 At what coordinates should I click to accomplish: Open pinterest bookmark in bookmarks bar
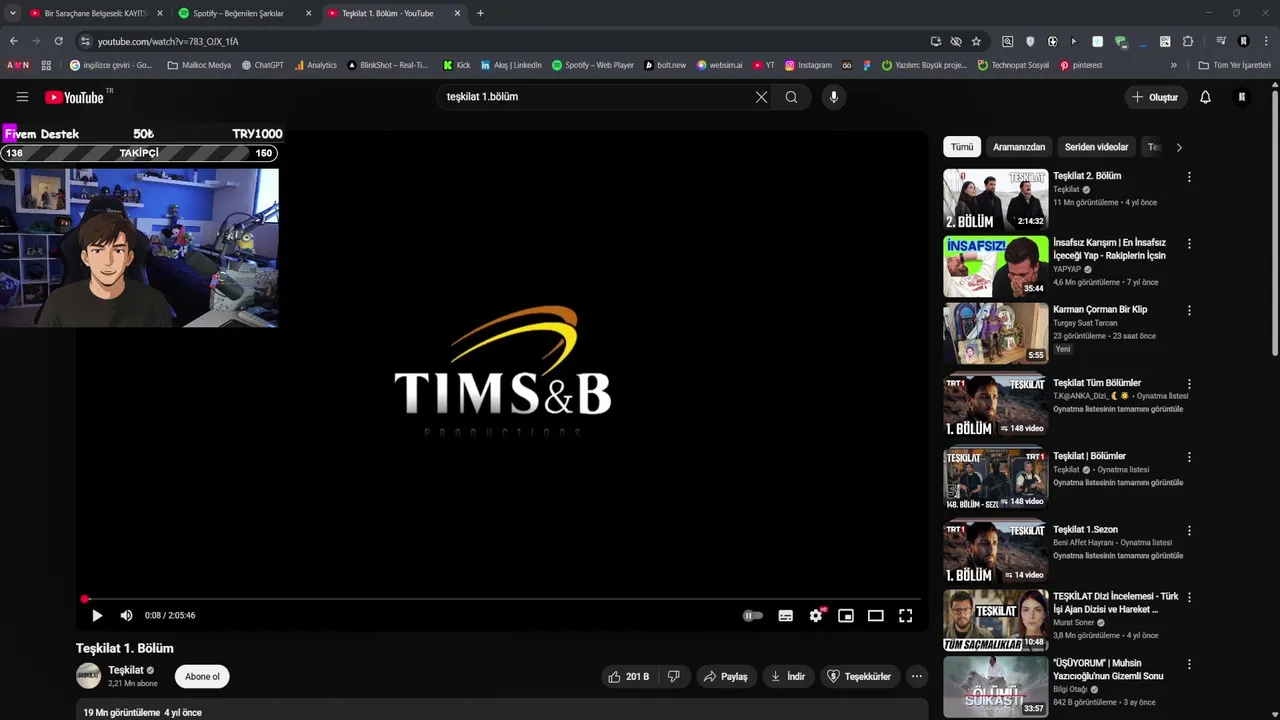click(1081, 65)
